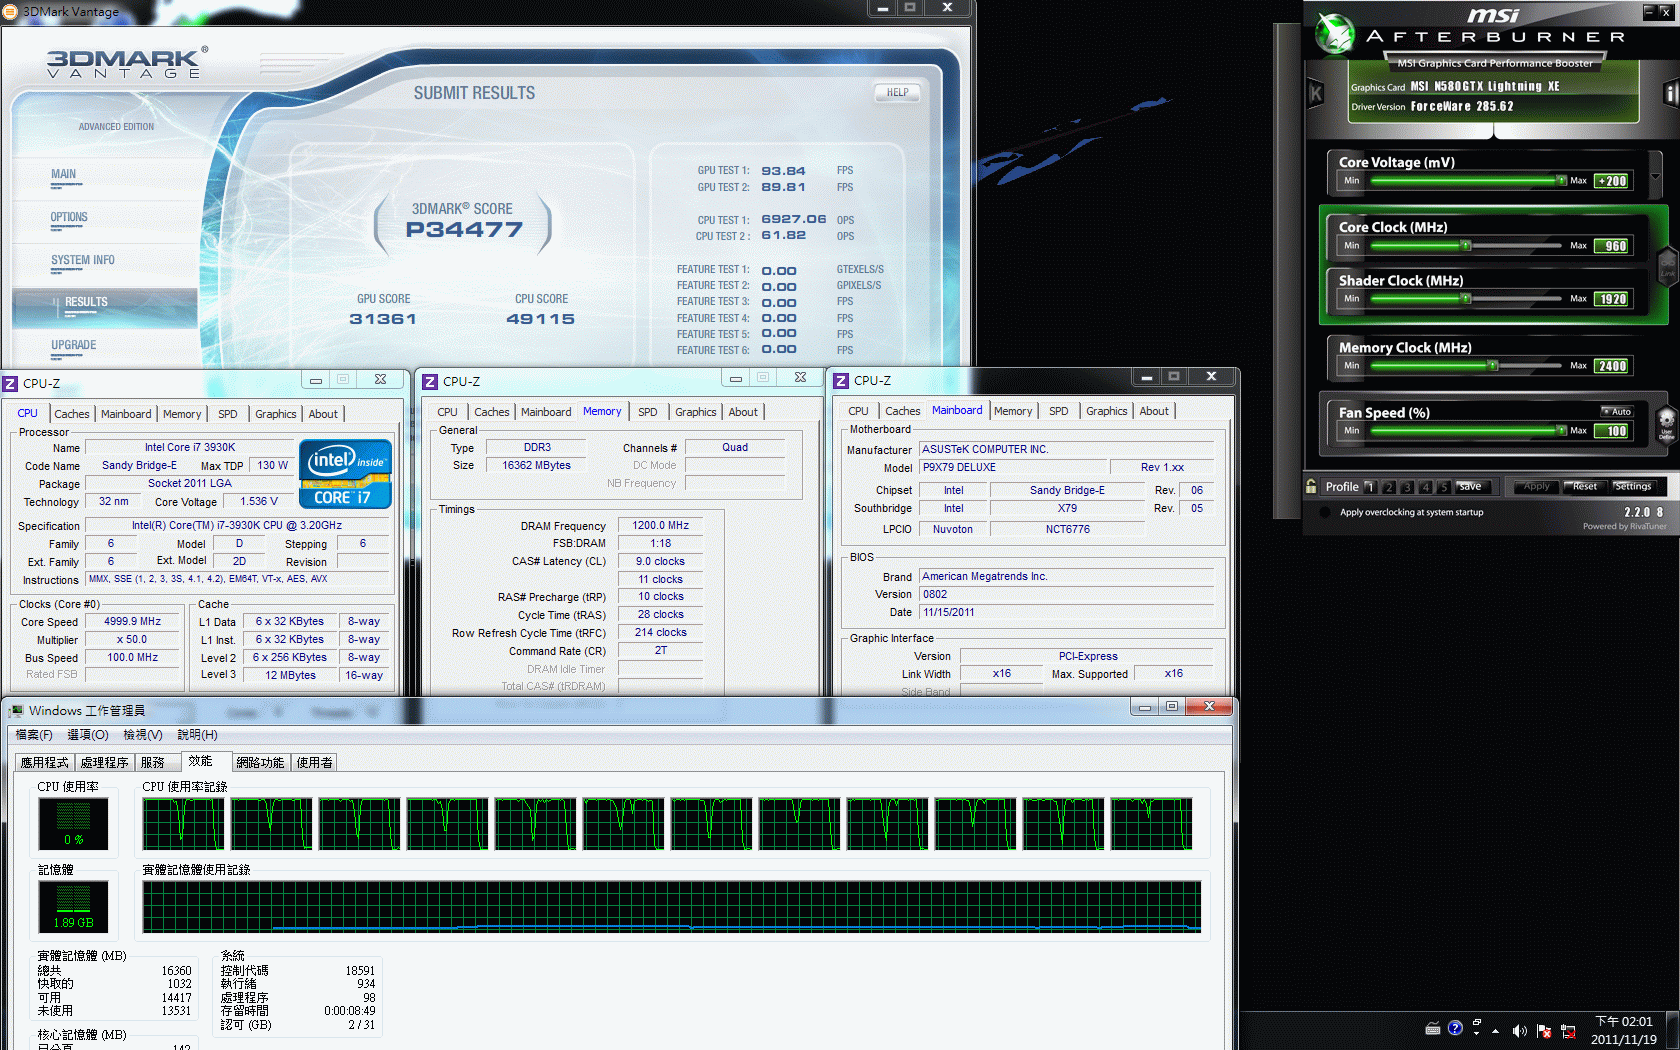Screen dimensions: 1680x1050
Task: Select Afterburner profile slot 5
Action: click(1444, 487)
